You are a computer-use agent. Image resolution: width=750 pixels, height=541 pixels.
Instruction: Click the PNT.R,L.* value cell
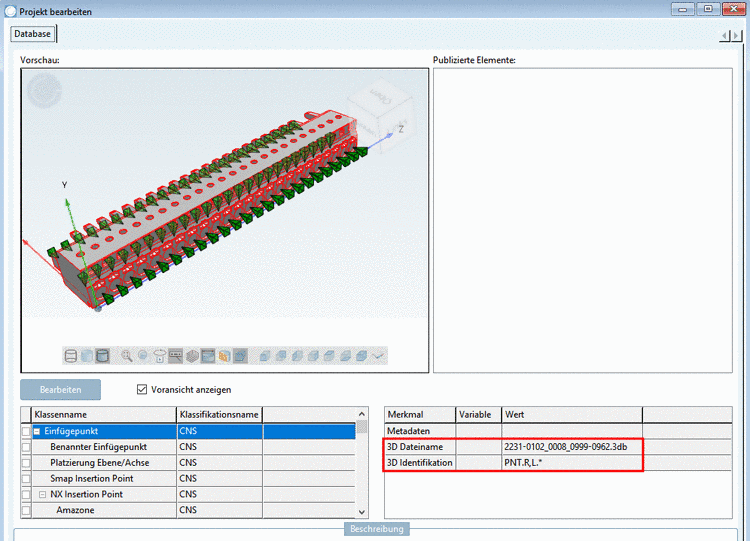coord(572,463)
